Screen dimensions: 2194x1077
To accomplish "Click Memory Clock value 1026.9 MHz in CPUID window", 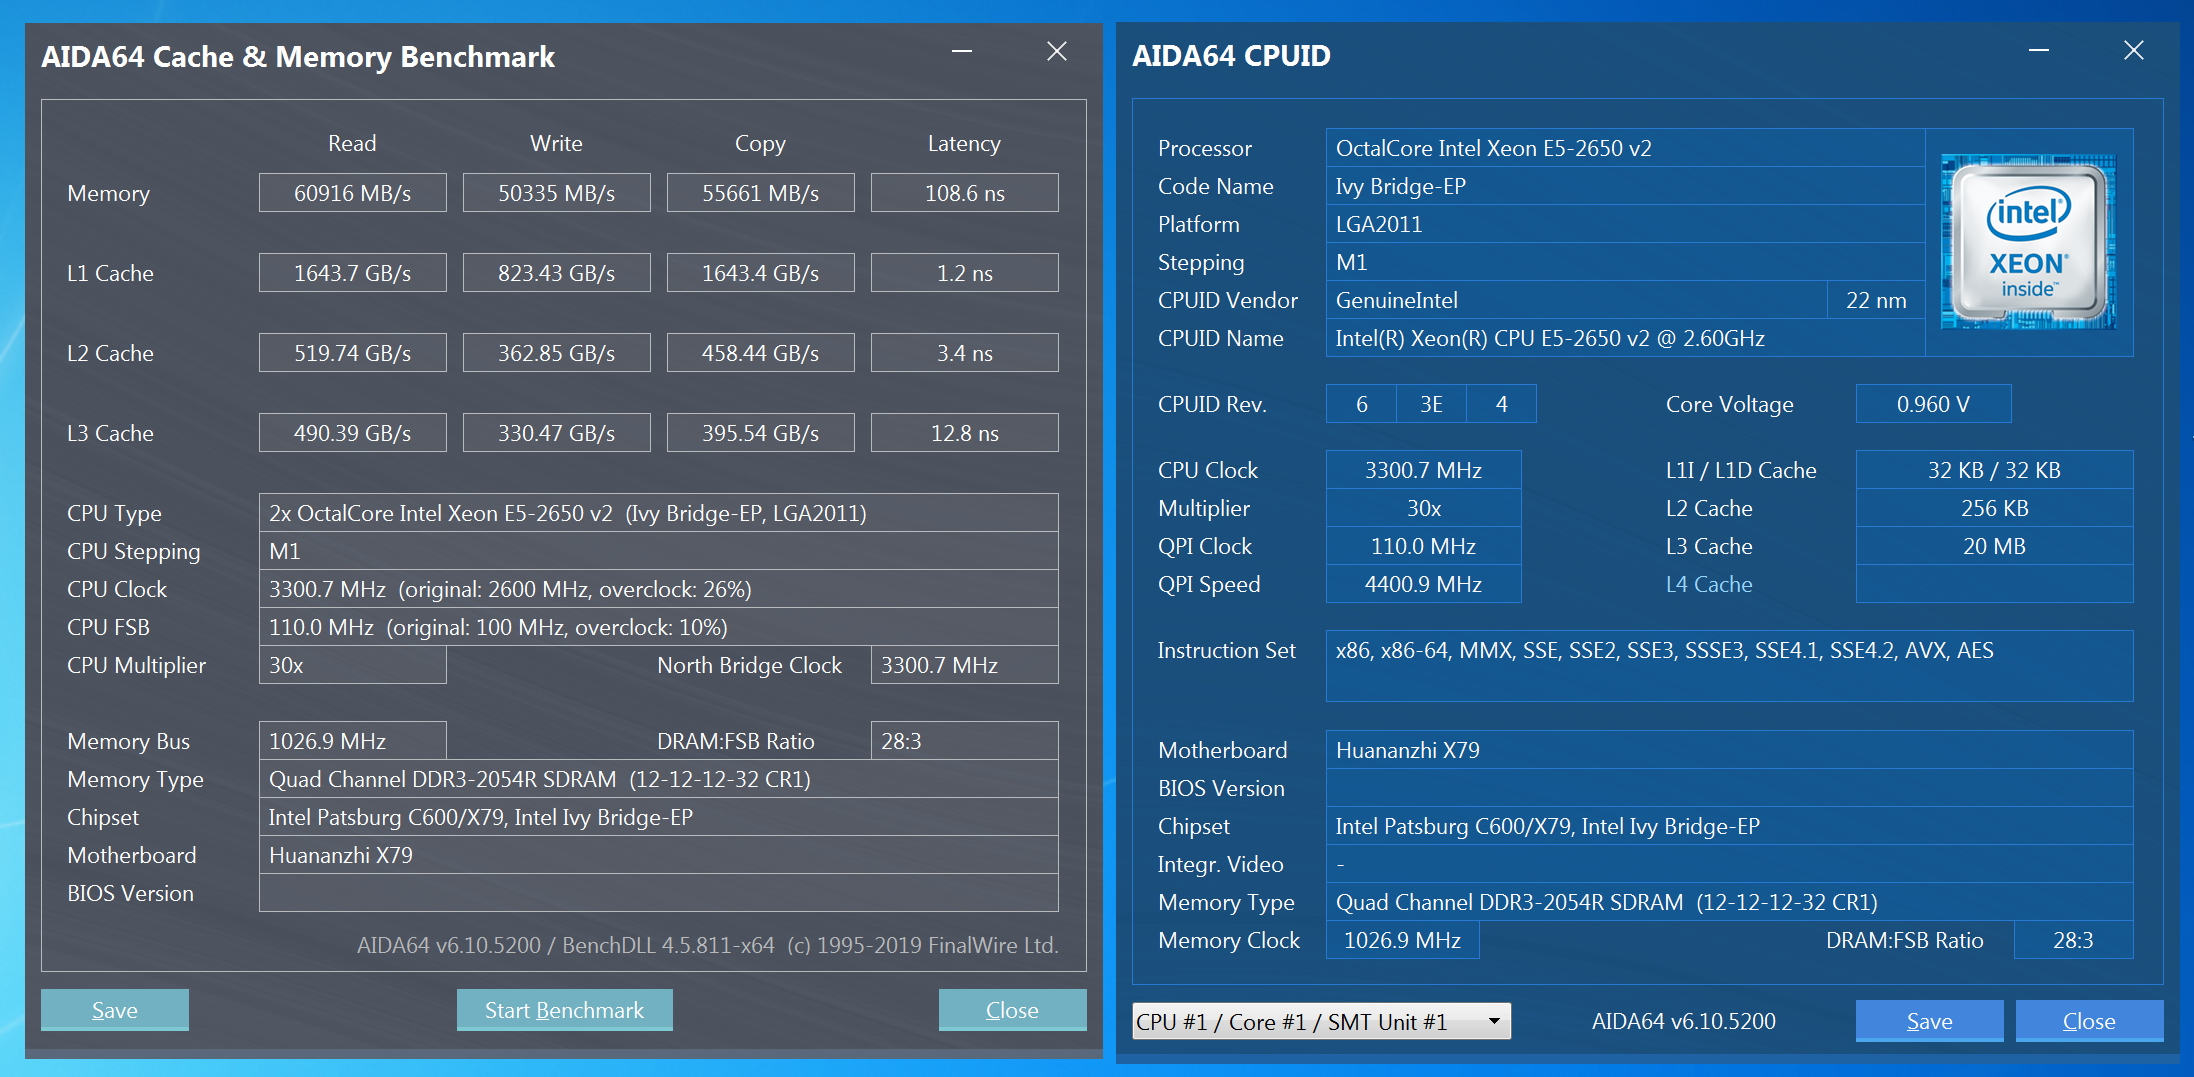I will pyautogui.click(x=1402, y=940).
